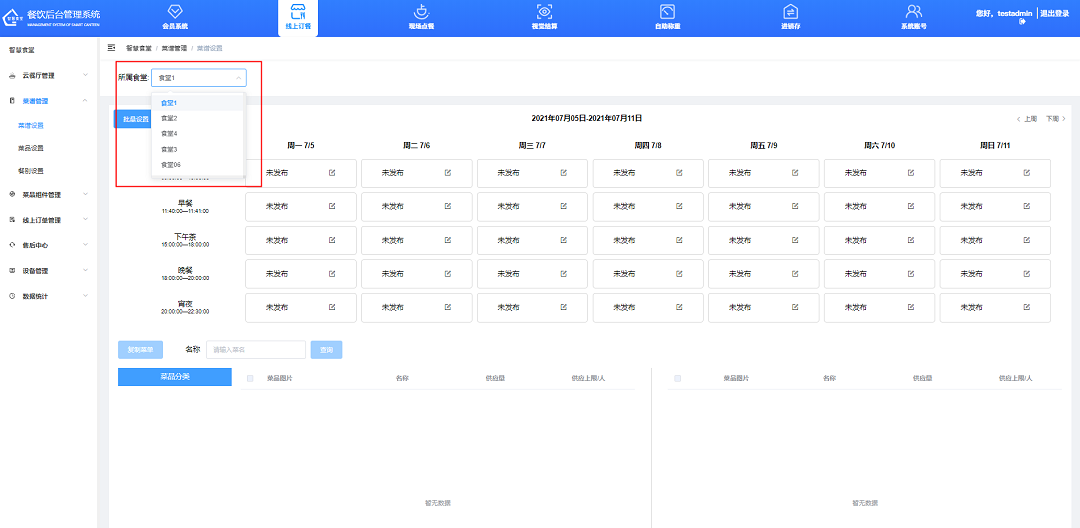Choose 食堂06 in the dropdown list

pyautogui.click(x=171, y=164)
